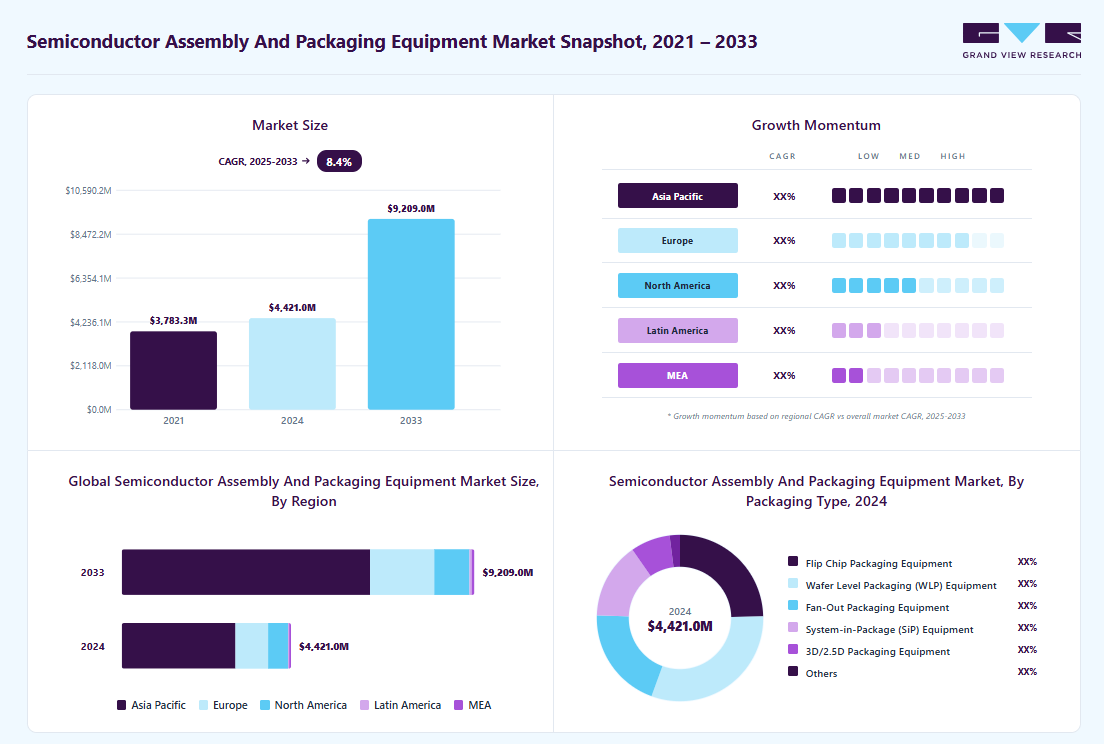Click the Asia Pacific region button
Image resolution: width=1104 pixels, height=744 pixels.
[678, 196]
